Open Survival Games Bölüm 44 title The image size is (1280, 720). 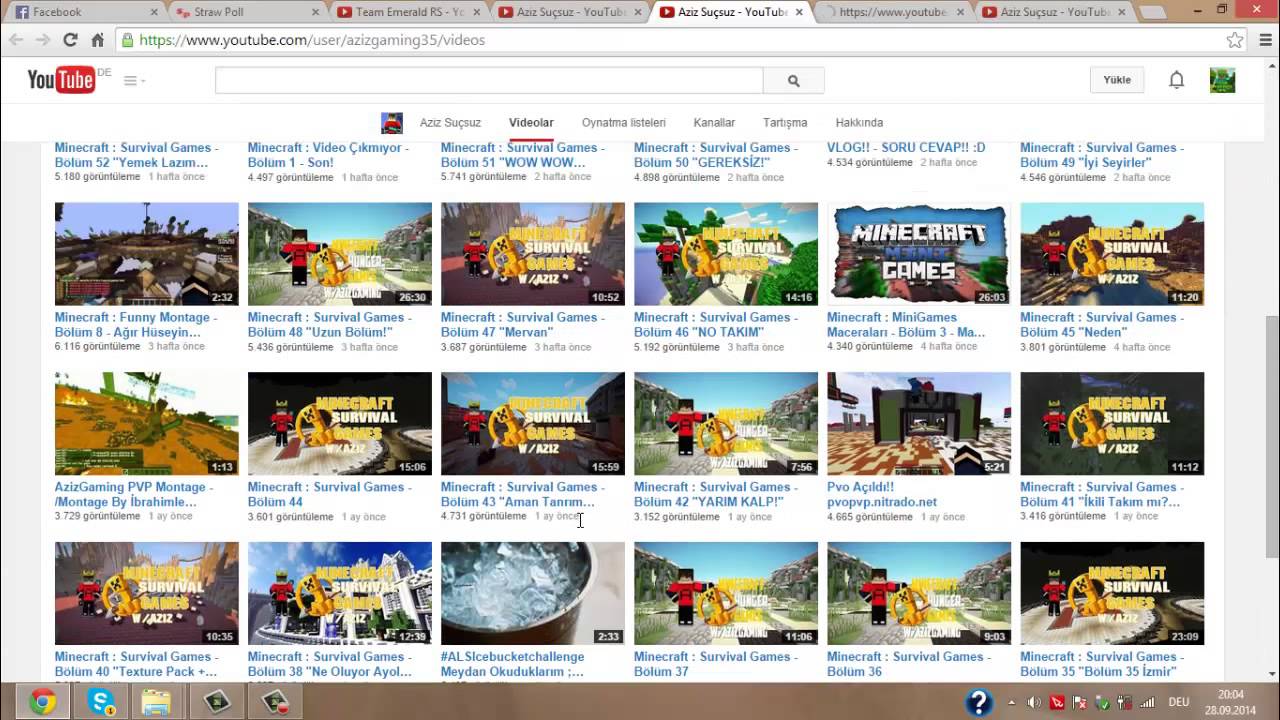330,494
